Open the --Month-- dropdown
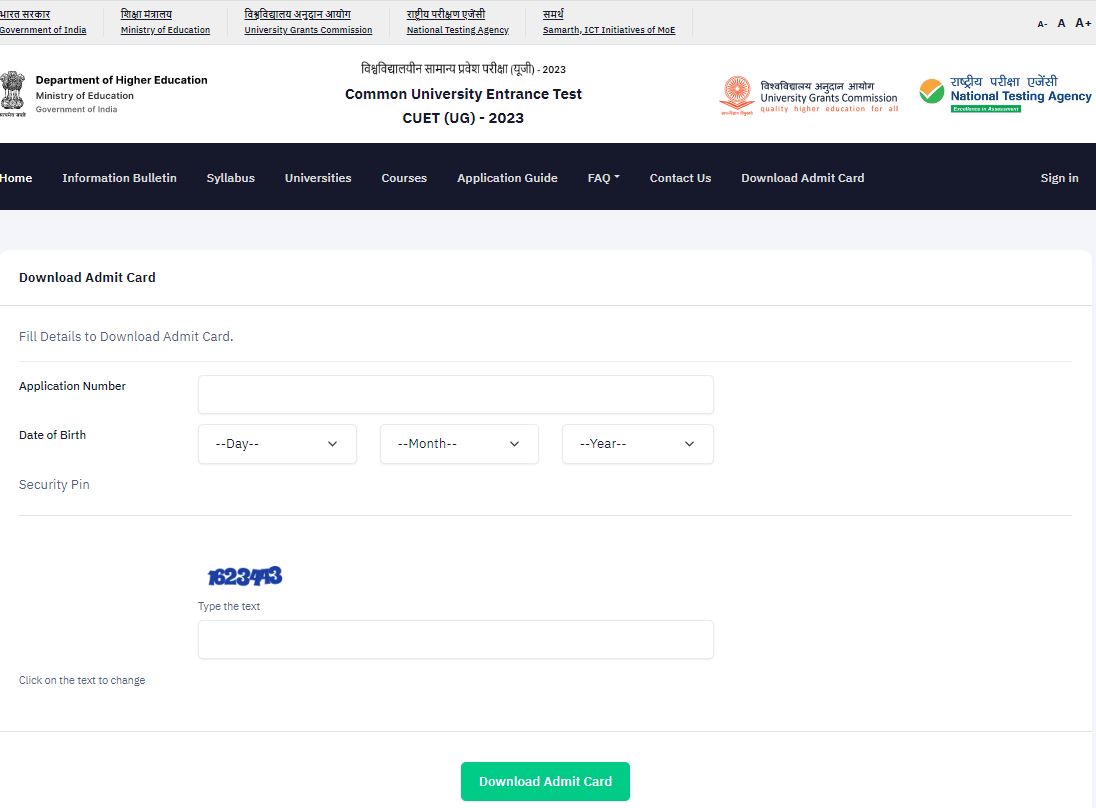This screenshot has width=1096, height=808. tap(458, 443)
